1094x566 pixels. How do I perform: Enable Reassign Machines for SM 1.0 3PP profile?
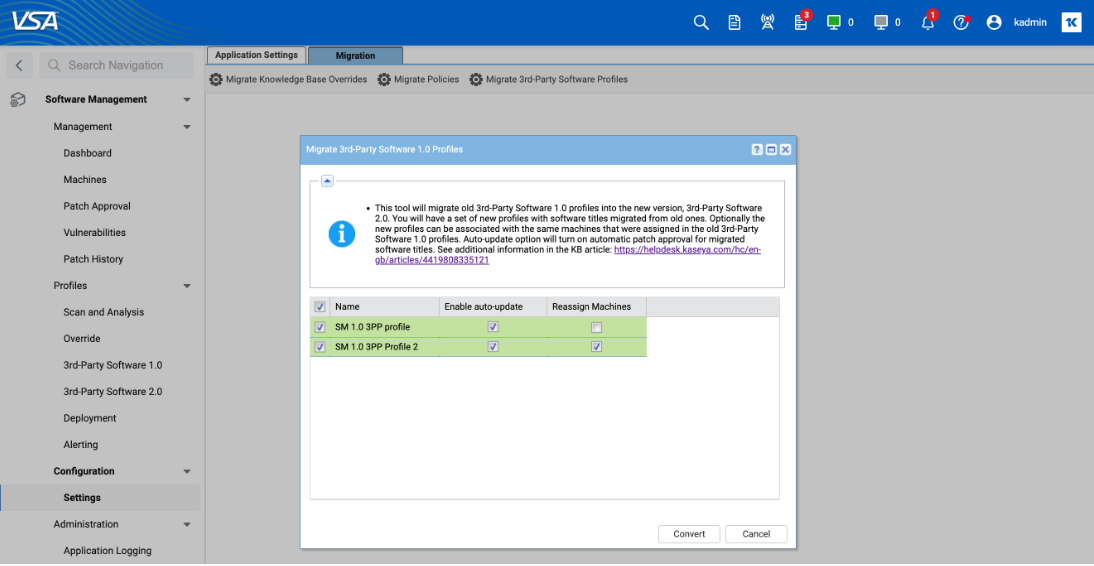(x=597, y=327)
